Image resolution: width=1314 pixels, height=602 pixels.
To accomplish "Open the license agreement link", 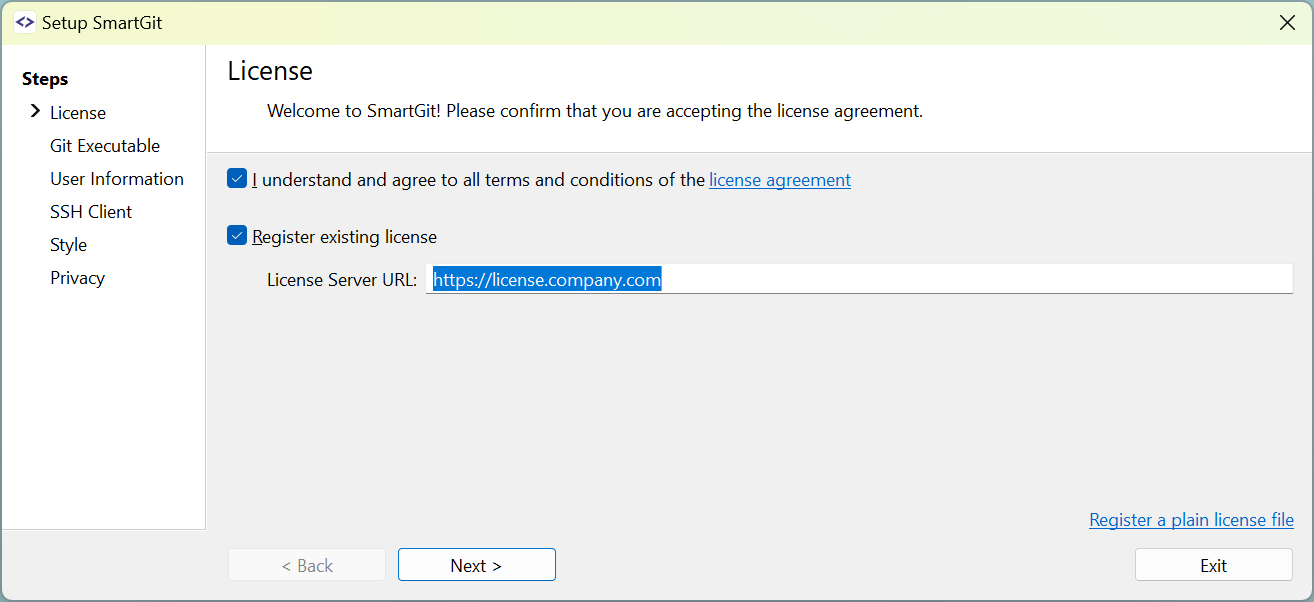I will 779,179.
